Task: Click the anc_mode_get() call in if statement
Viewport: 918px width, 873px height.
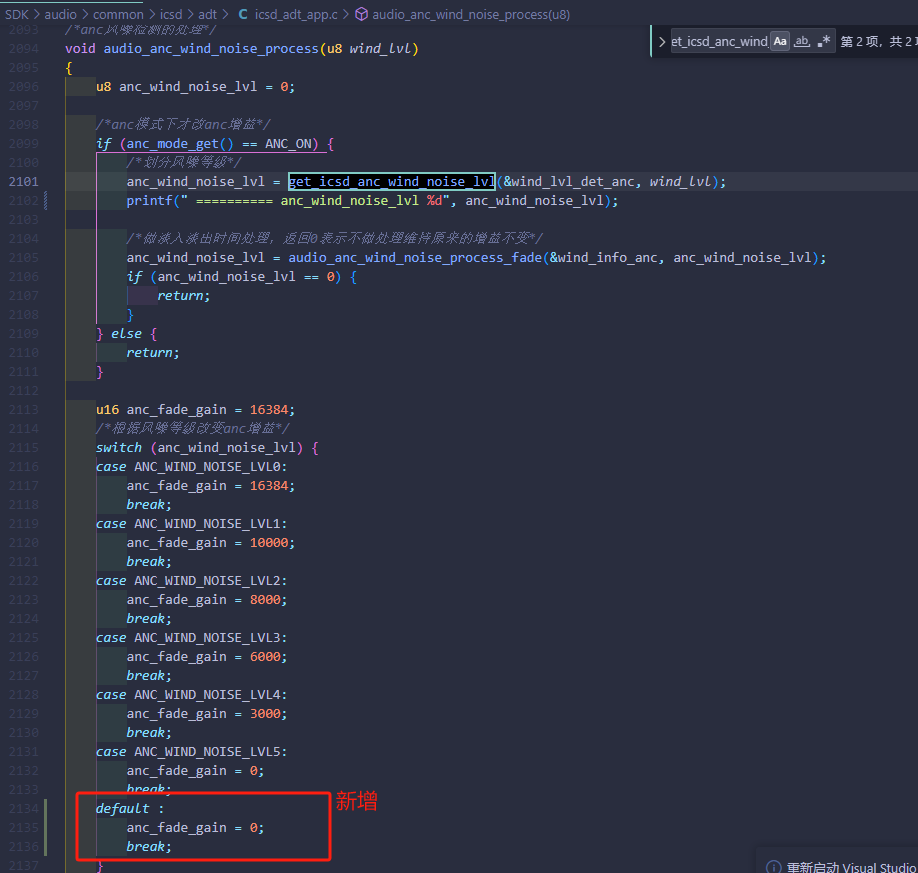Action: coord(180,144)
